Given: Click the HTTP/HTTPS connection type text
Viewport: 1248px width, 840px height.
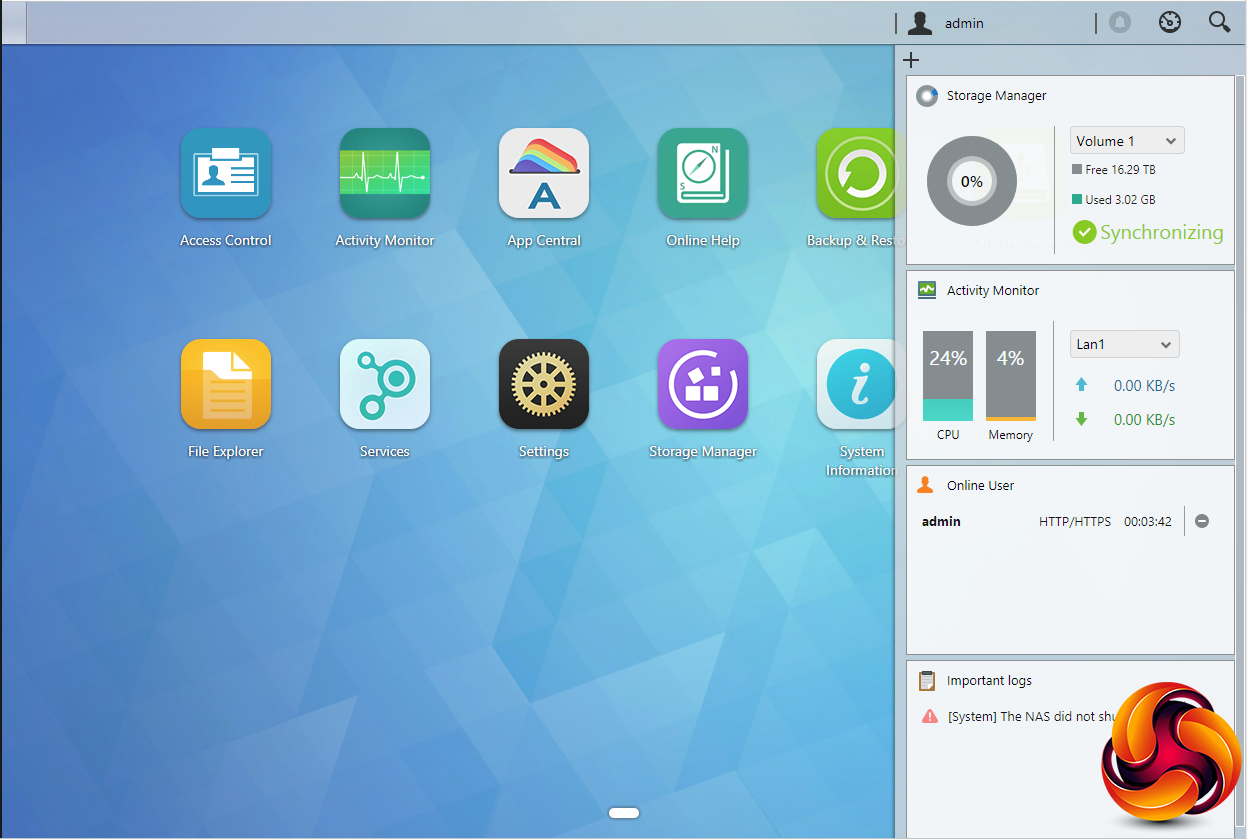Looking at the screenshot, I should point(1075,522).
